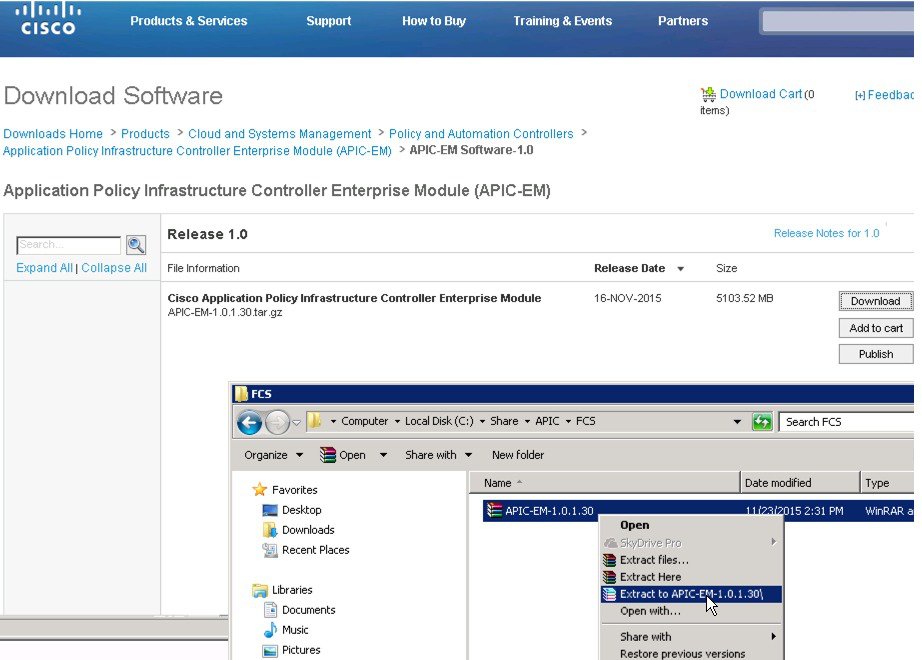Expand the address bar history dropdown arrow
Screen dimensions: 922x660
coord(737,422)
